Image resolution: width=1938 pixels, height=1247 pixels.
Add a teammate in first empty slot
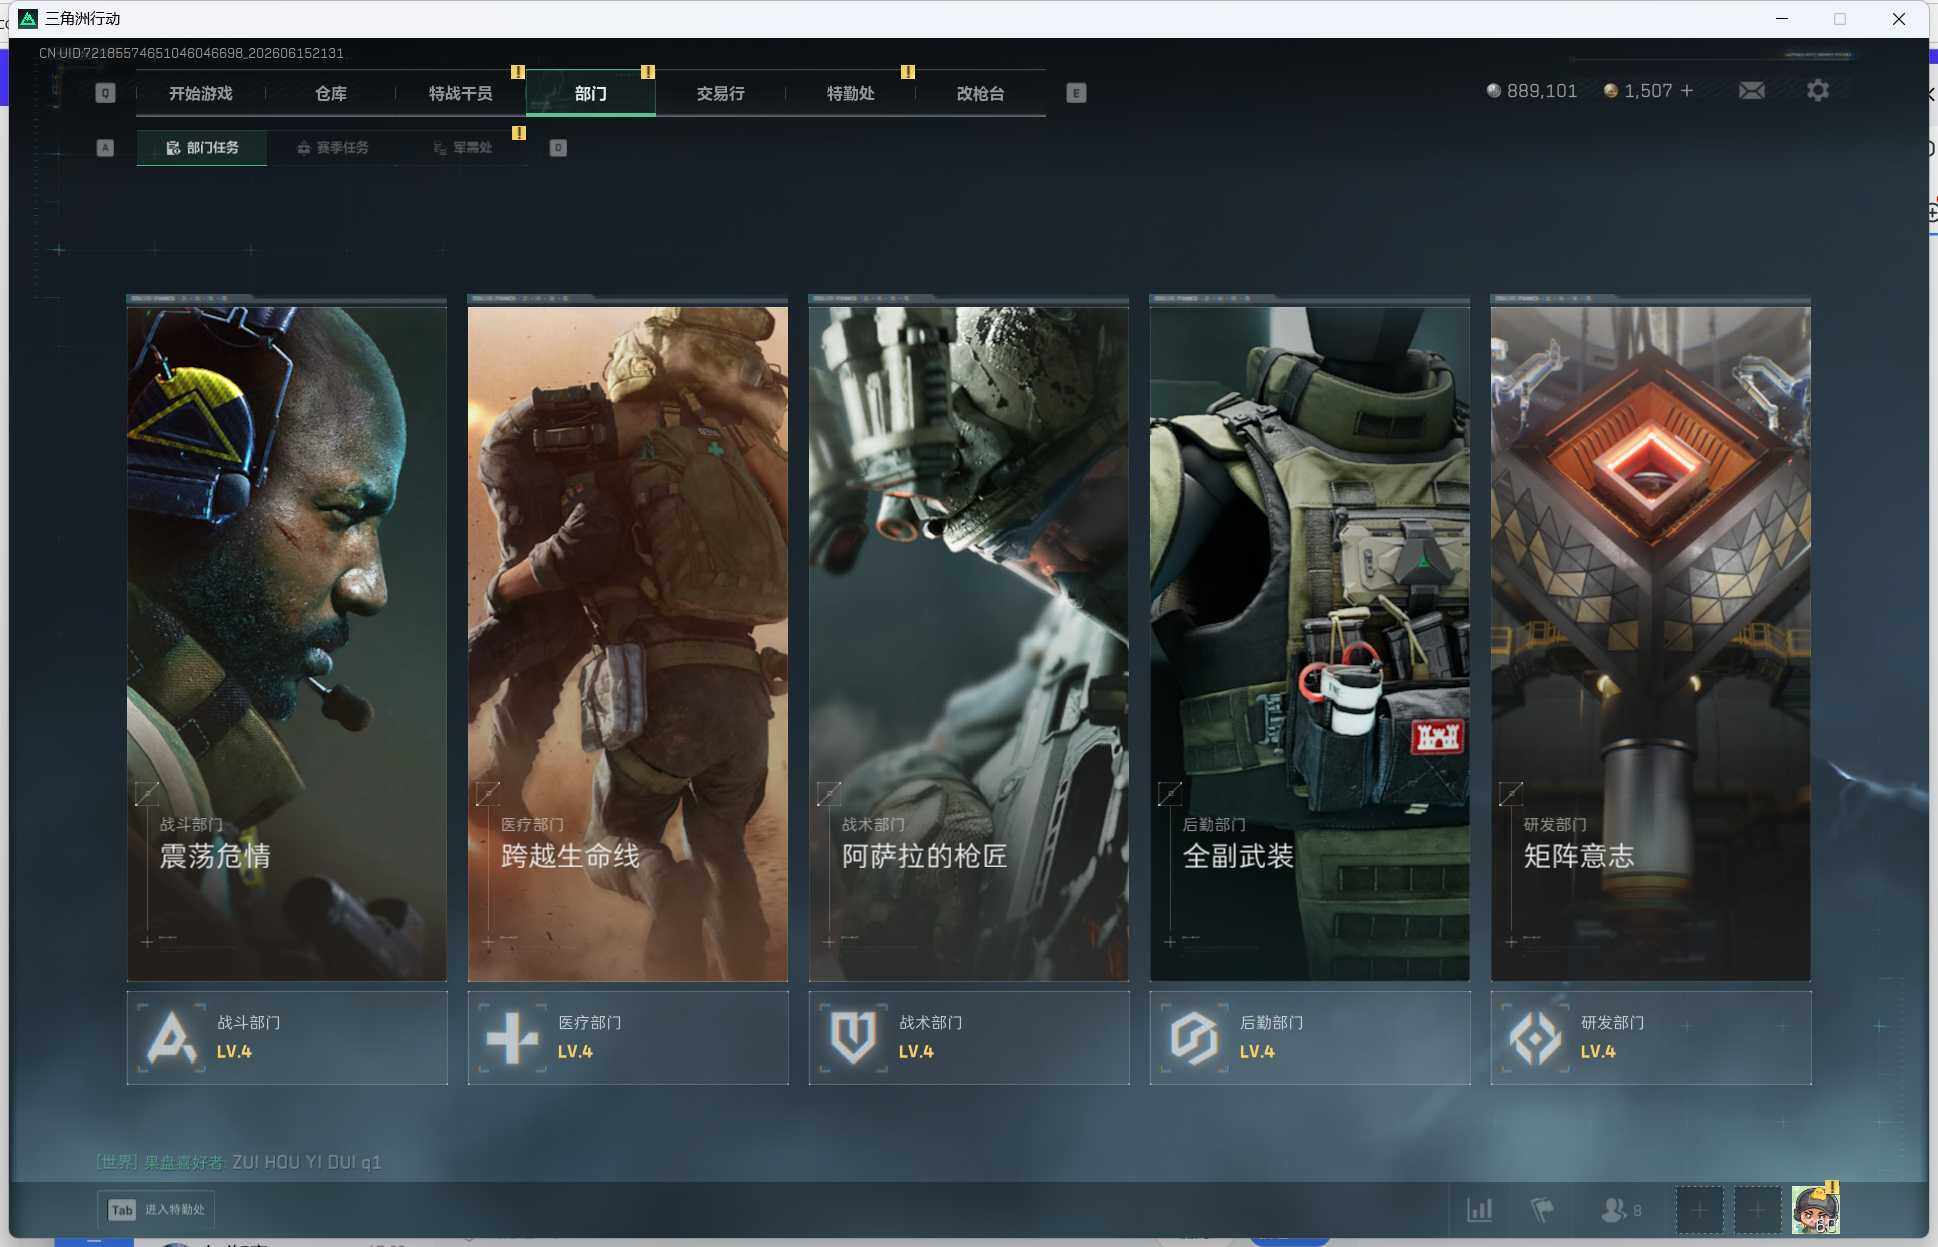pyautogui.click(x=1699, y=1210)
